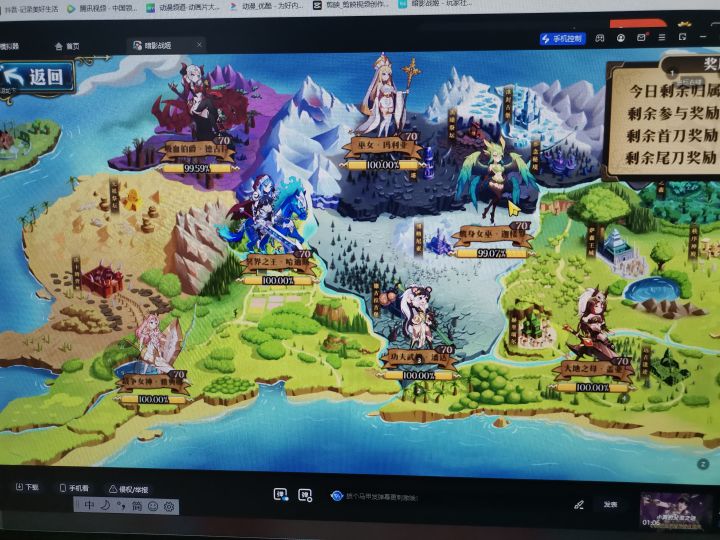Screen dimensions: 720x540
Task: Open the 动漫_优酷 bookmark
Action: (x=266, y=6)
